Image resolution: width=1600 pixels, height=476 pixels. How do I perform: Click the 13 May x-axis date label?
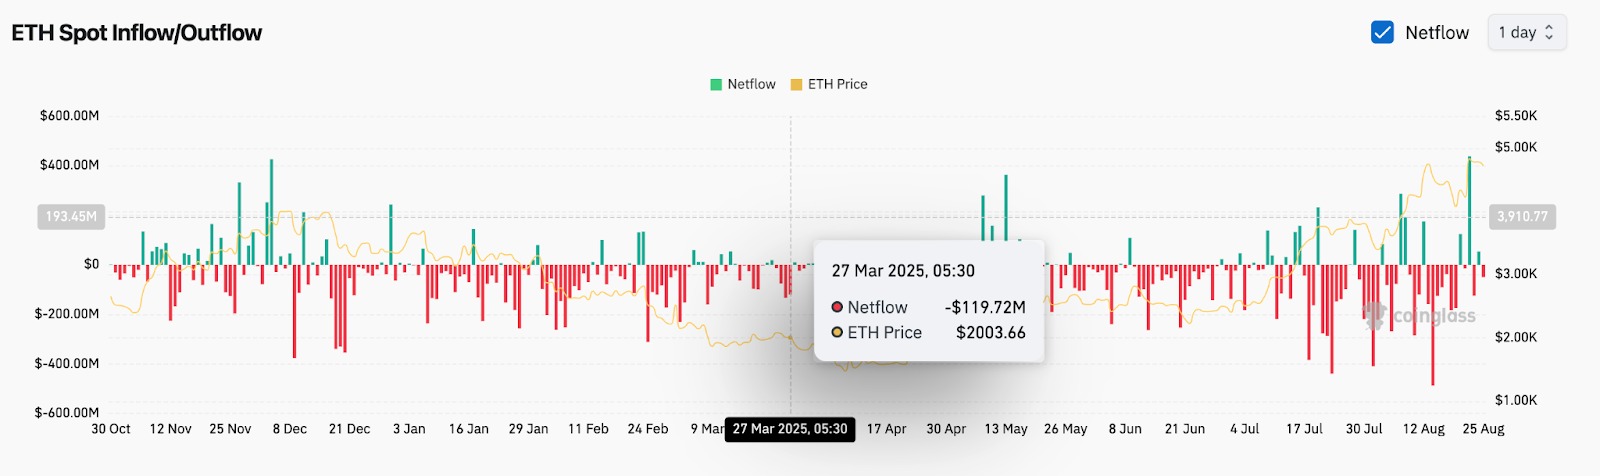coord(1005,429)
